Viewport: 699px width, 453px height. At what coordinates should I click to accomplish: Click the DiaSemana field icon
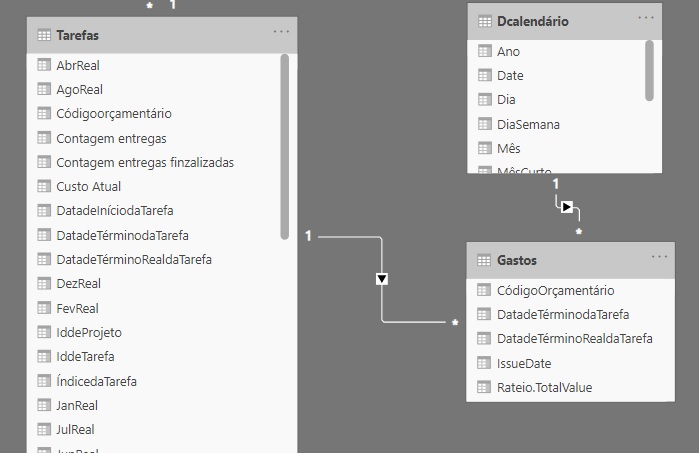click(x=485, y=124)
